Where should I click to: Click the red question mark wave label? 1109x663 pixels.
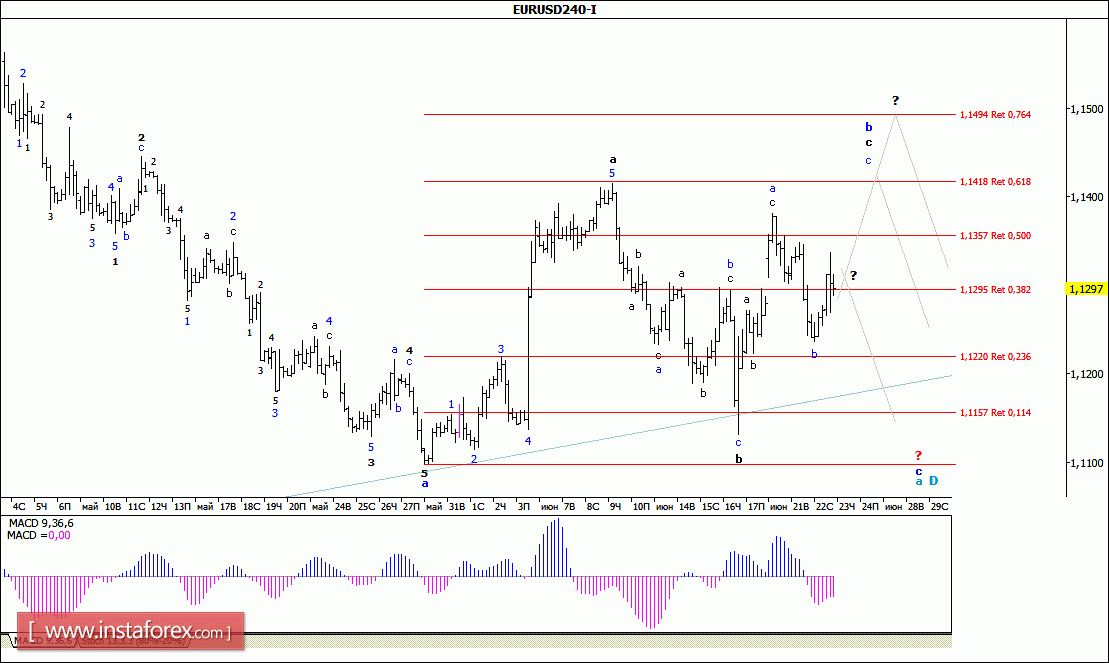pyautogui.click(x=918, y=456)
